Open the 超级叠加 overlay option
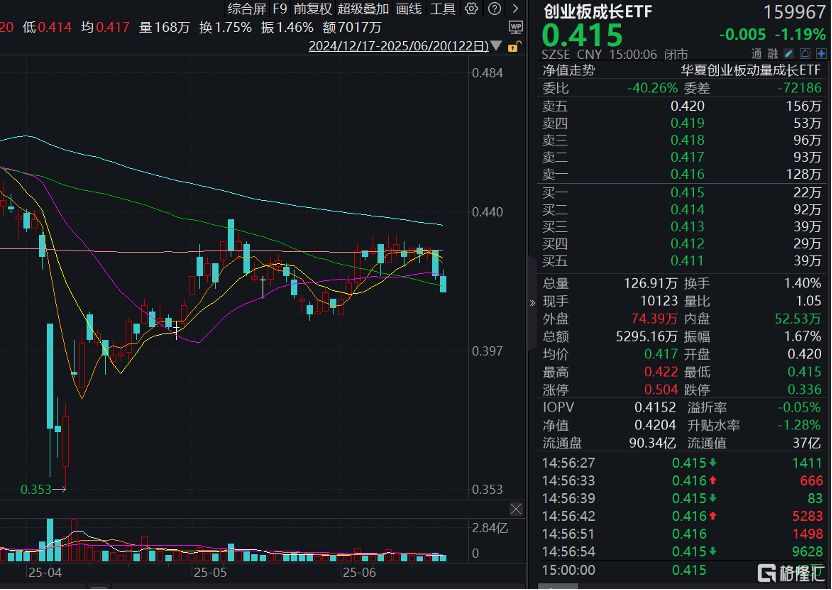 [x=363, y=8]
